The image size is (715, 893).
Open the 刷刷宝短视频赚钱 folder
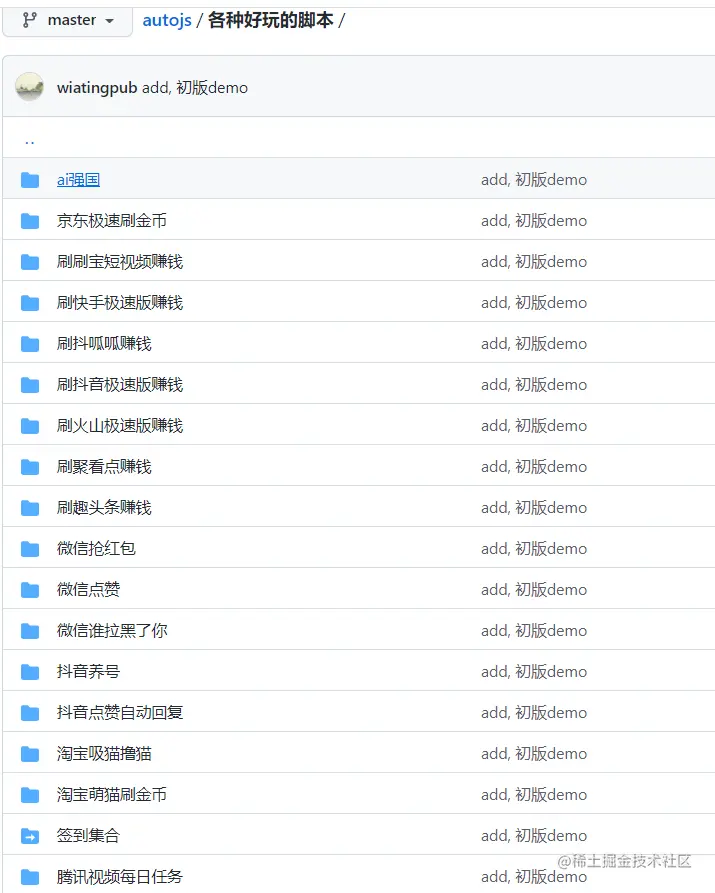[x=120, y=262]
